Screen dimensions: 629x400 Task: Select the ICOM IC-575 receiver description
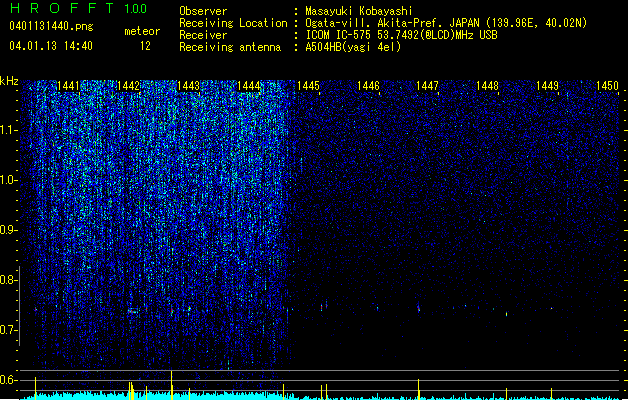[x=402, y=35]
